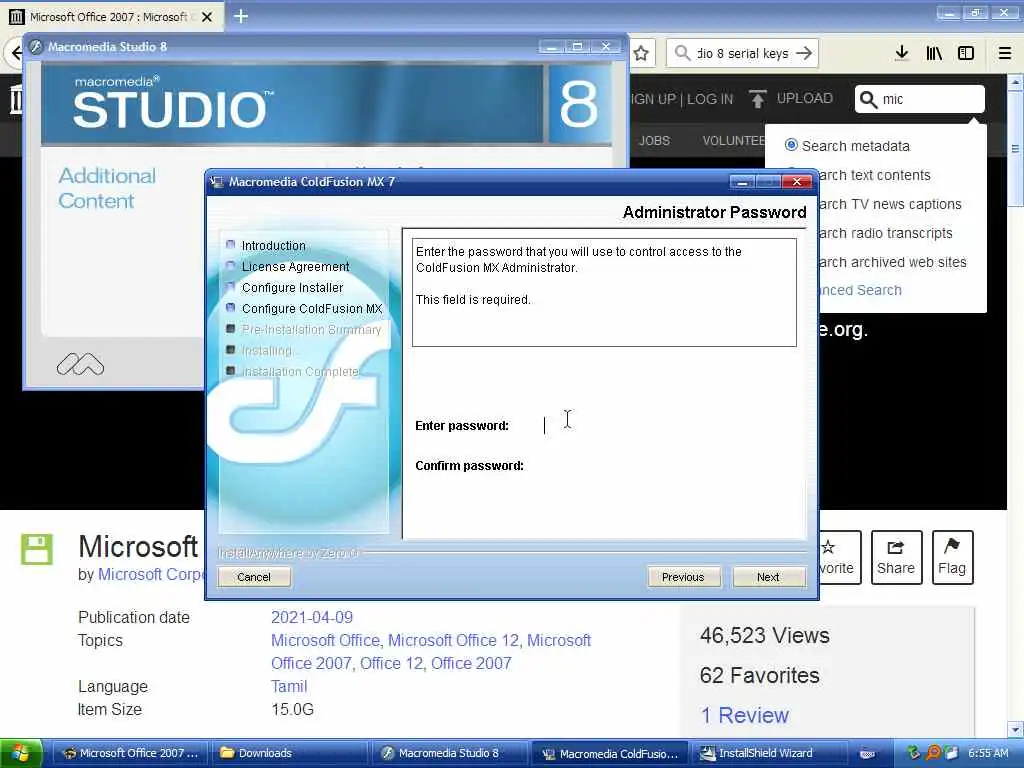Click the green floppy disk software icon

point(37,549)
